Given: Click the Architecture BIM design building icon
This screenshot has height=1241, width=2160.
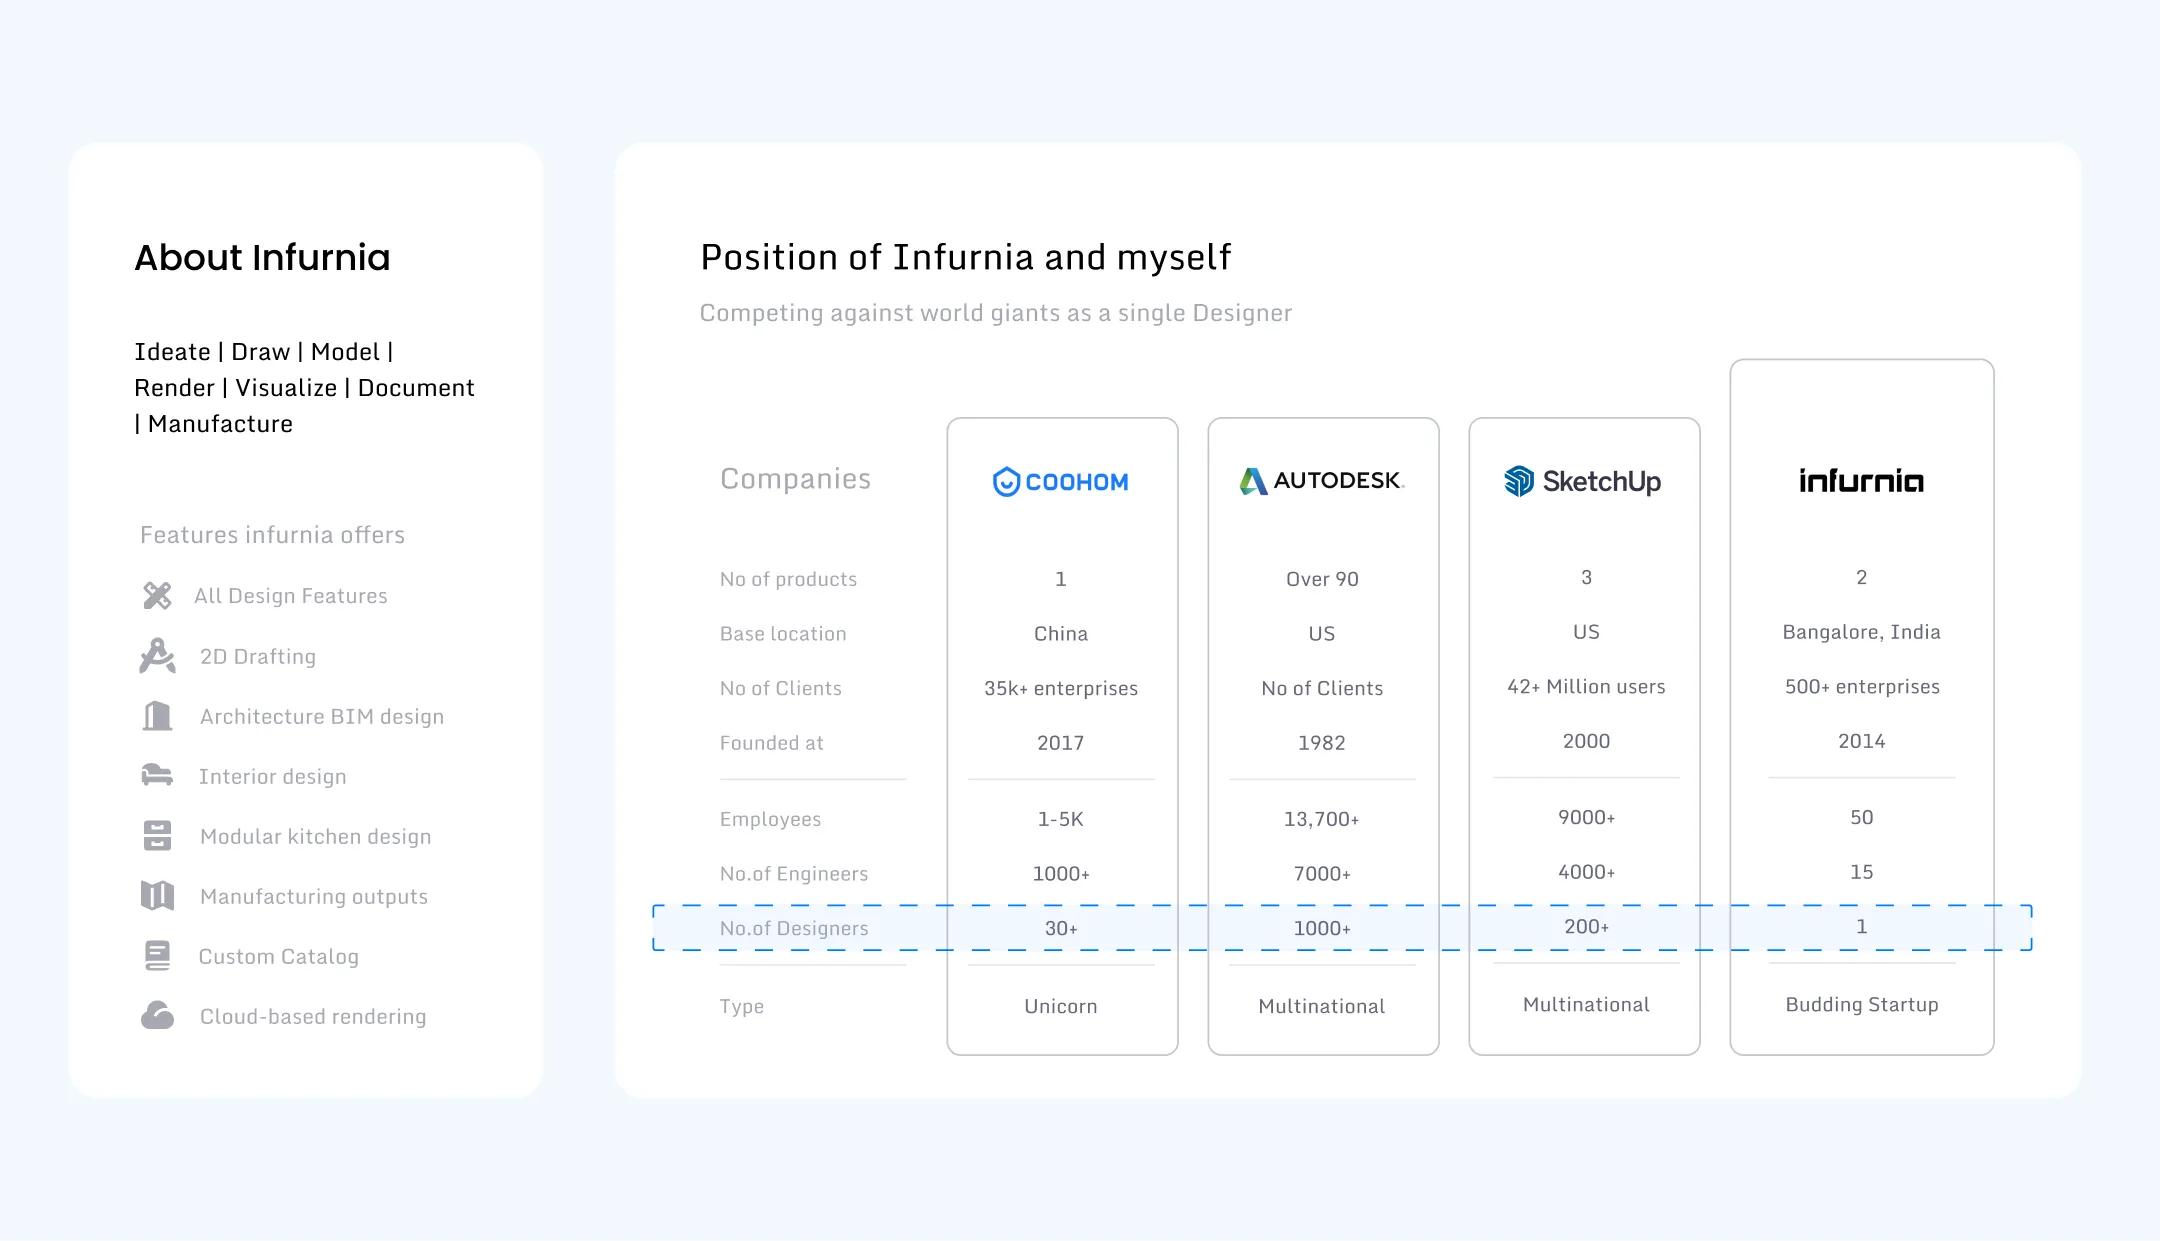Looking at the screenshot, I should point(157,716).
